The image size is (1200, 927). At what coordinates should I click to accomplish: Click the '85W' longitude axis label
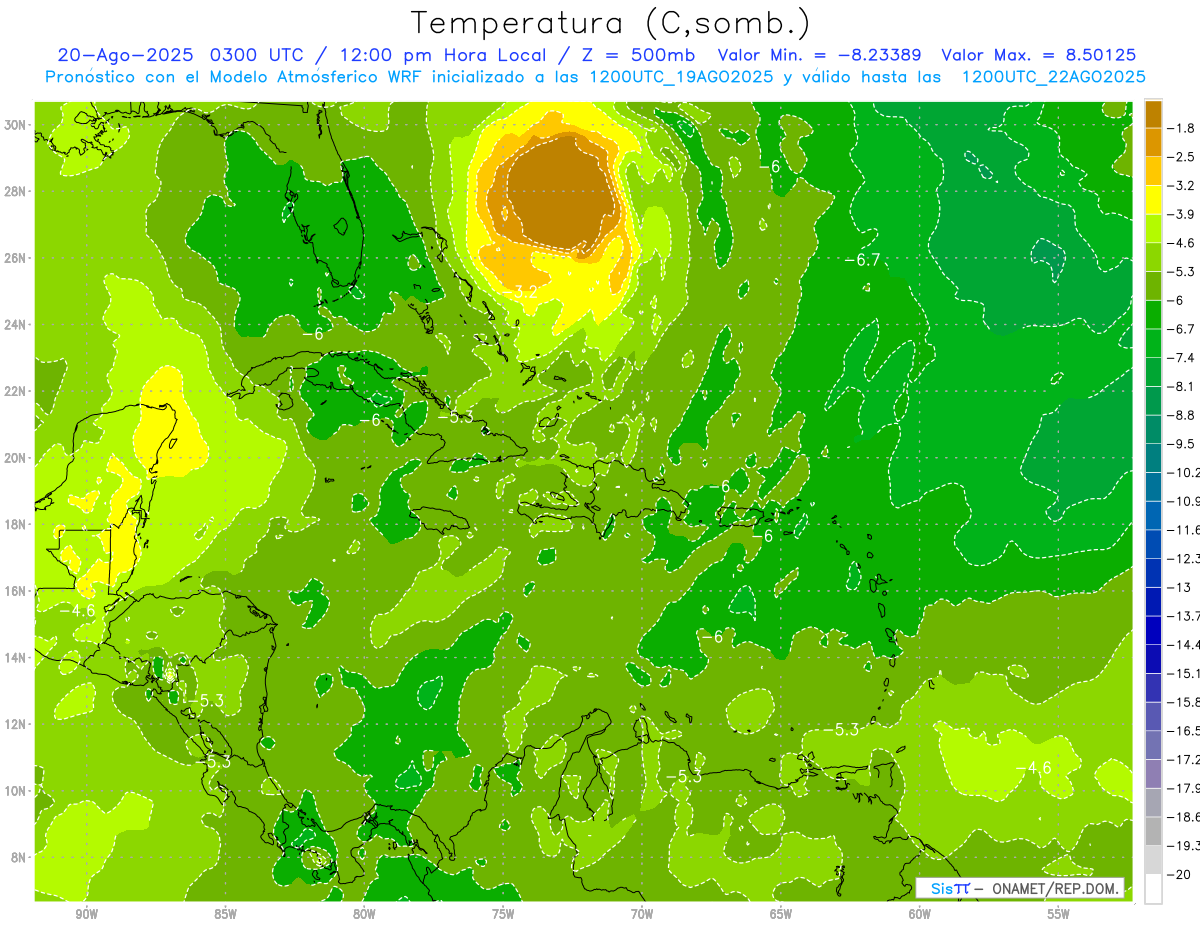tap(225, 914)
